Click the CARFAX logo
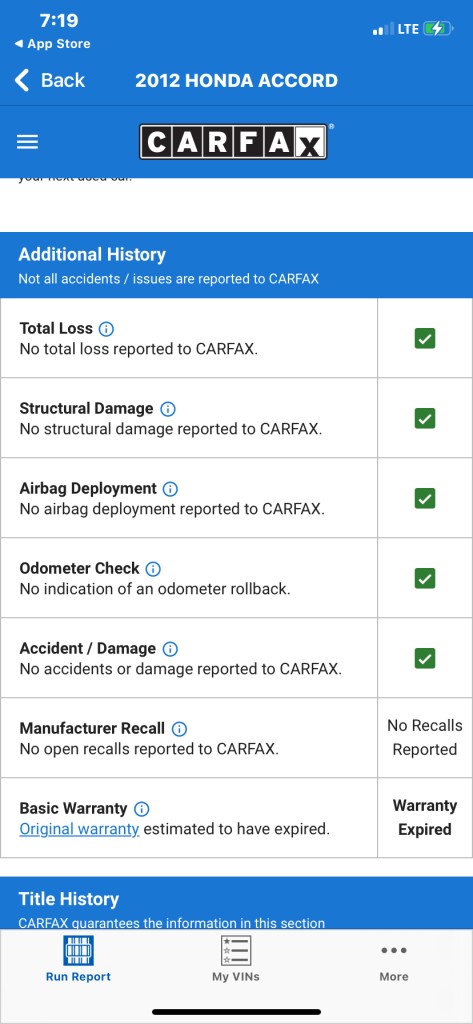 [x=233, y=142]
